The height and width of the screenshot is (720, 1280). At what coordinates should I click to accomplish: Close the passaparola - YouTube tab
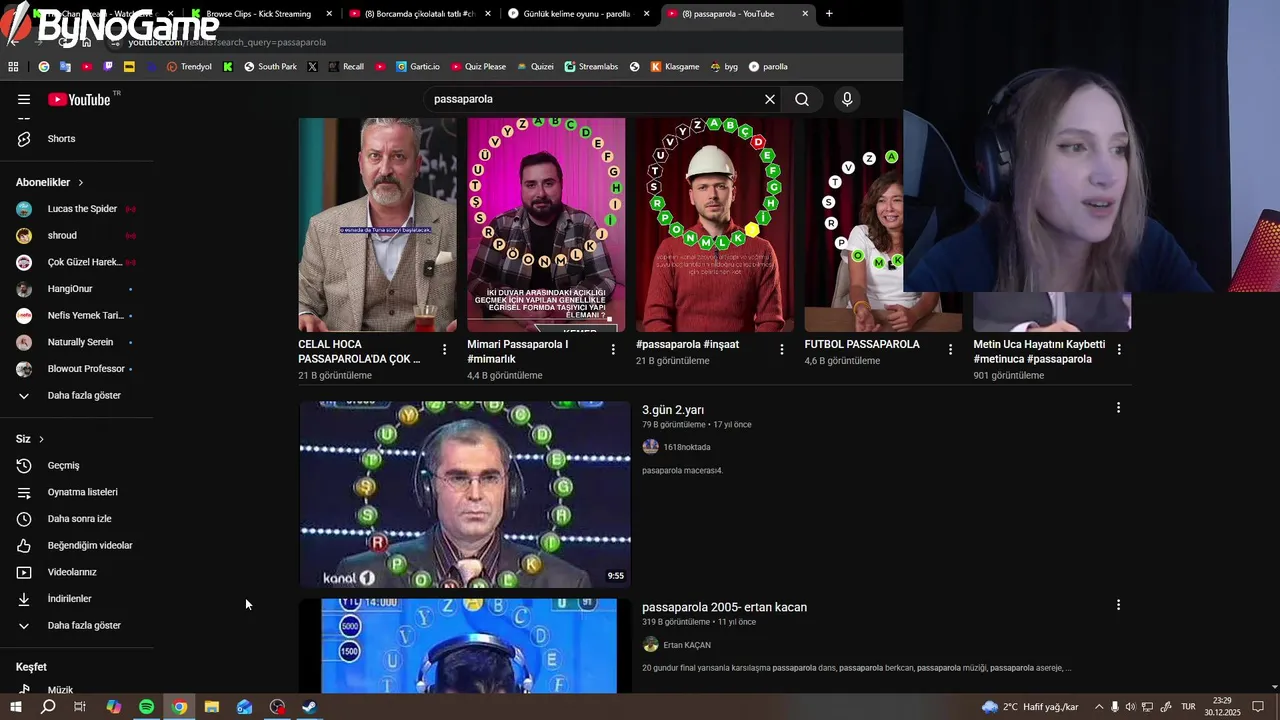point(805,14)
